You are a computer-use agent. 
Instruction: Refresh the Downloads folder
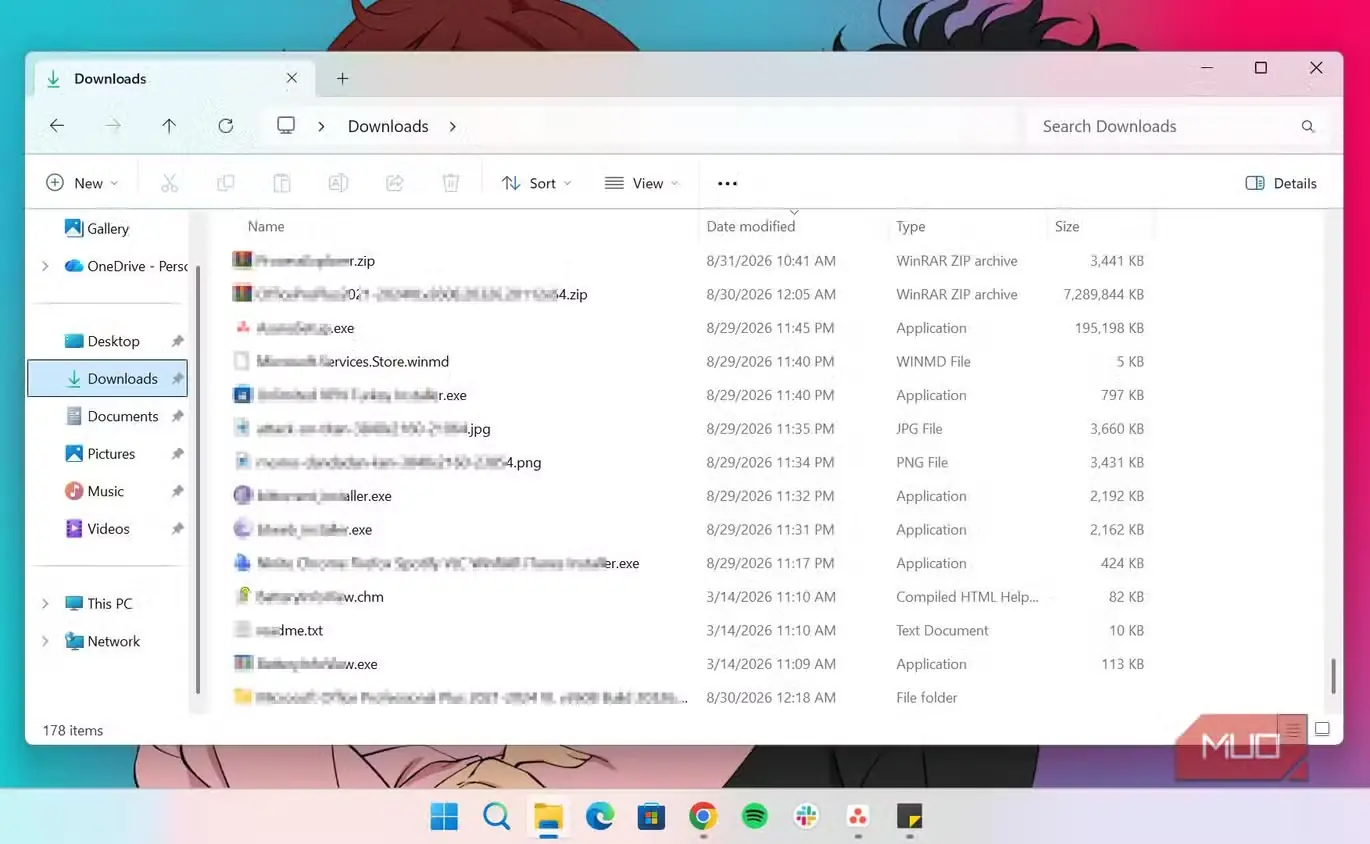(x=226, y=126)
